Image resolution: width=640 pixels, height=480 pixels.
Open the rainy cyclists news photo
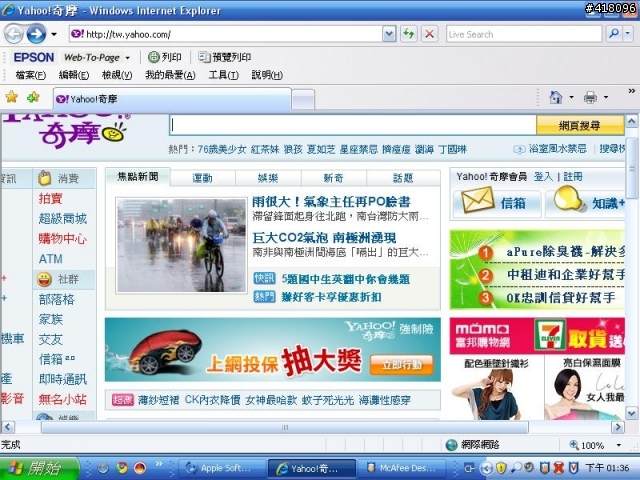coord(182,245)
